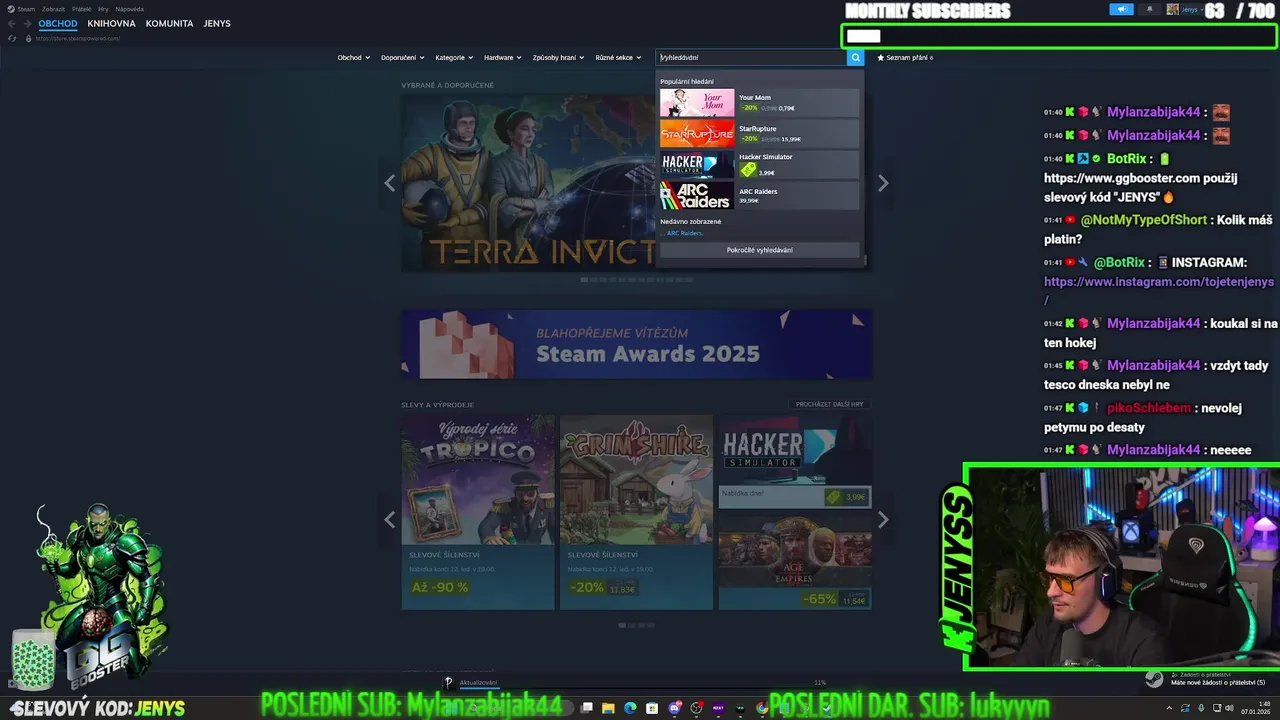Click PROCHÁZET DALŠÍ HRY button
Screen dimensions: 1280x720
click(x=829, y=404)
